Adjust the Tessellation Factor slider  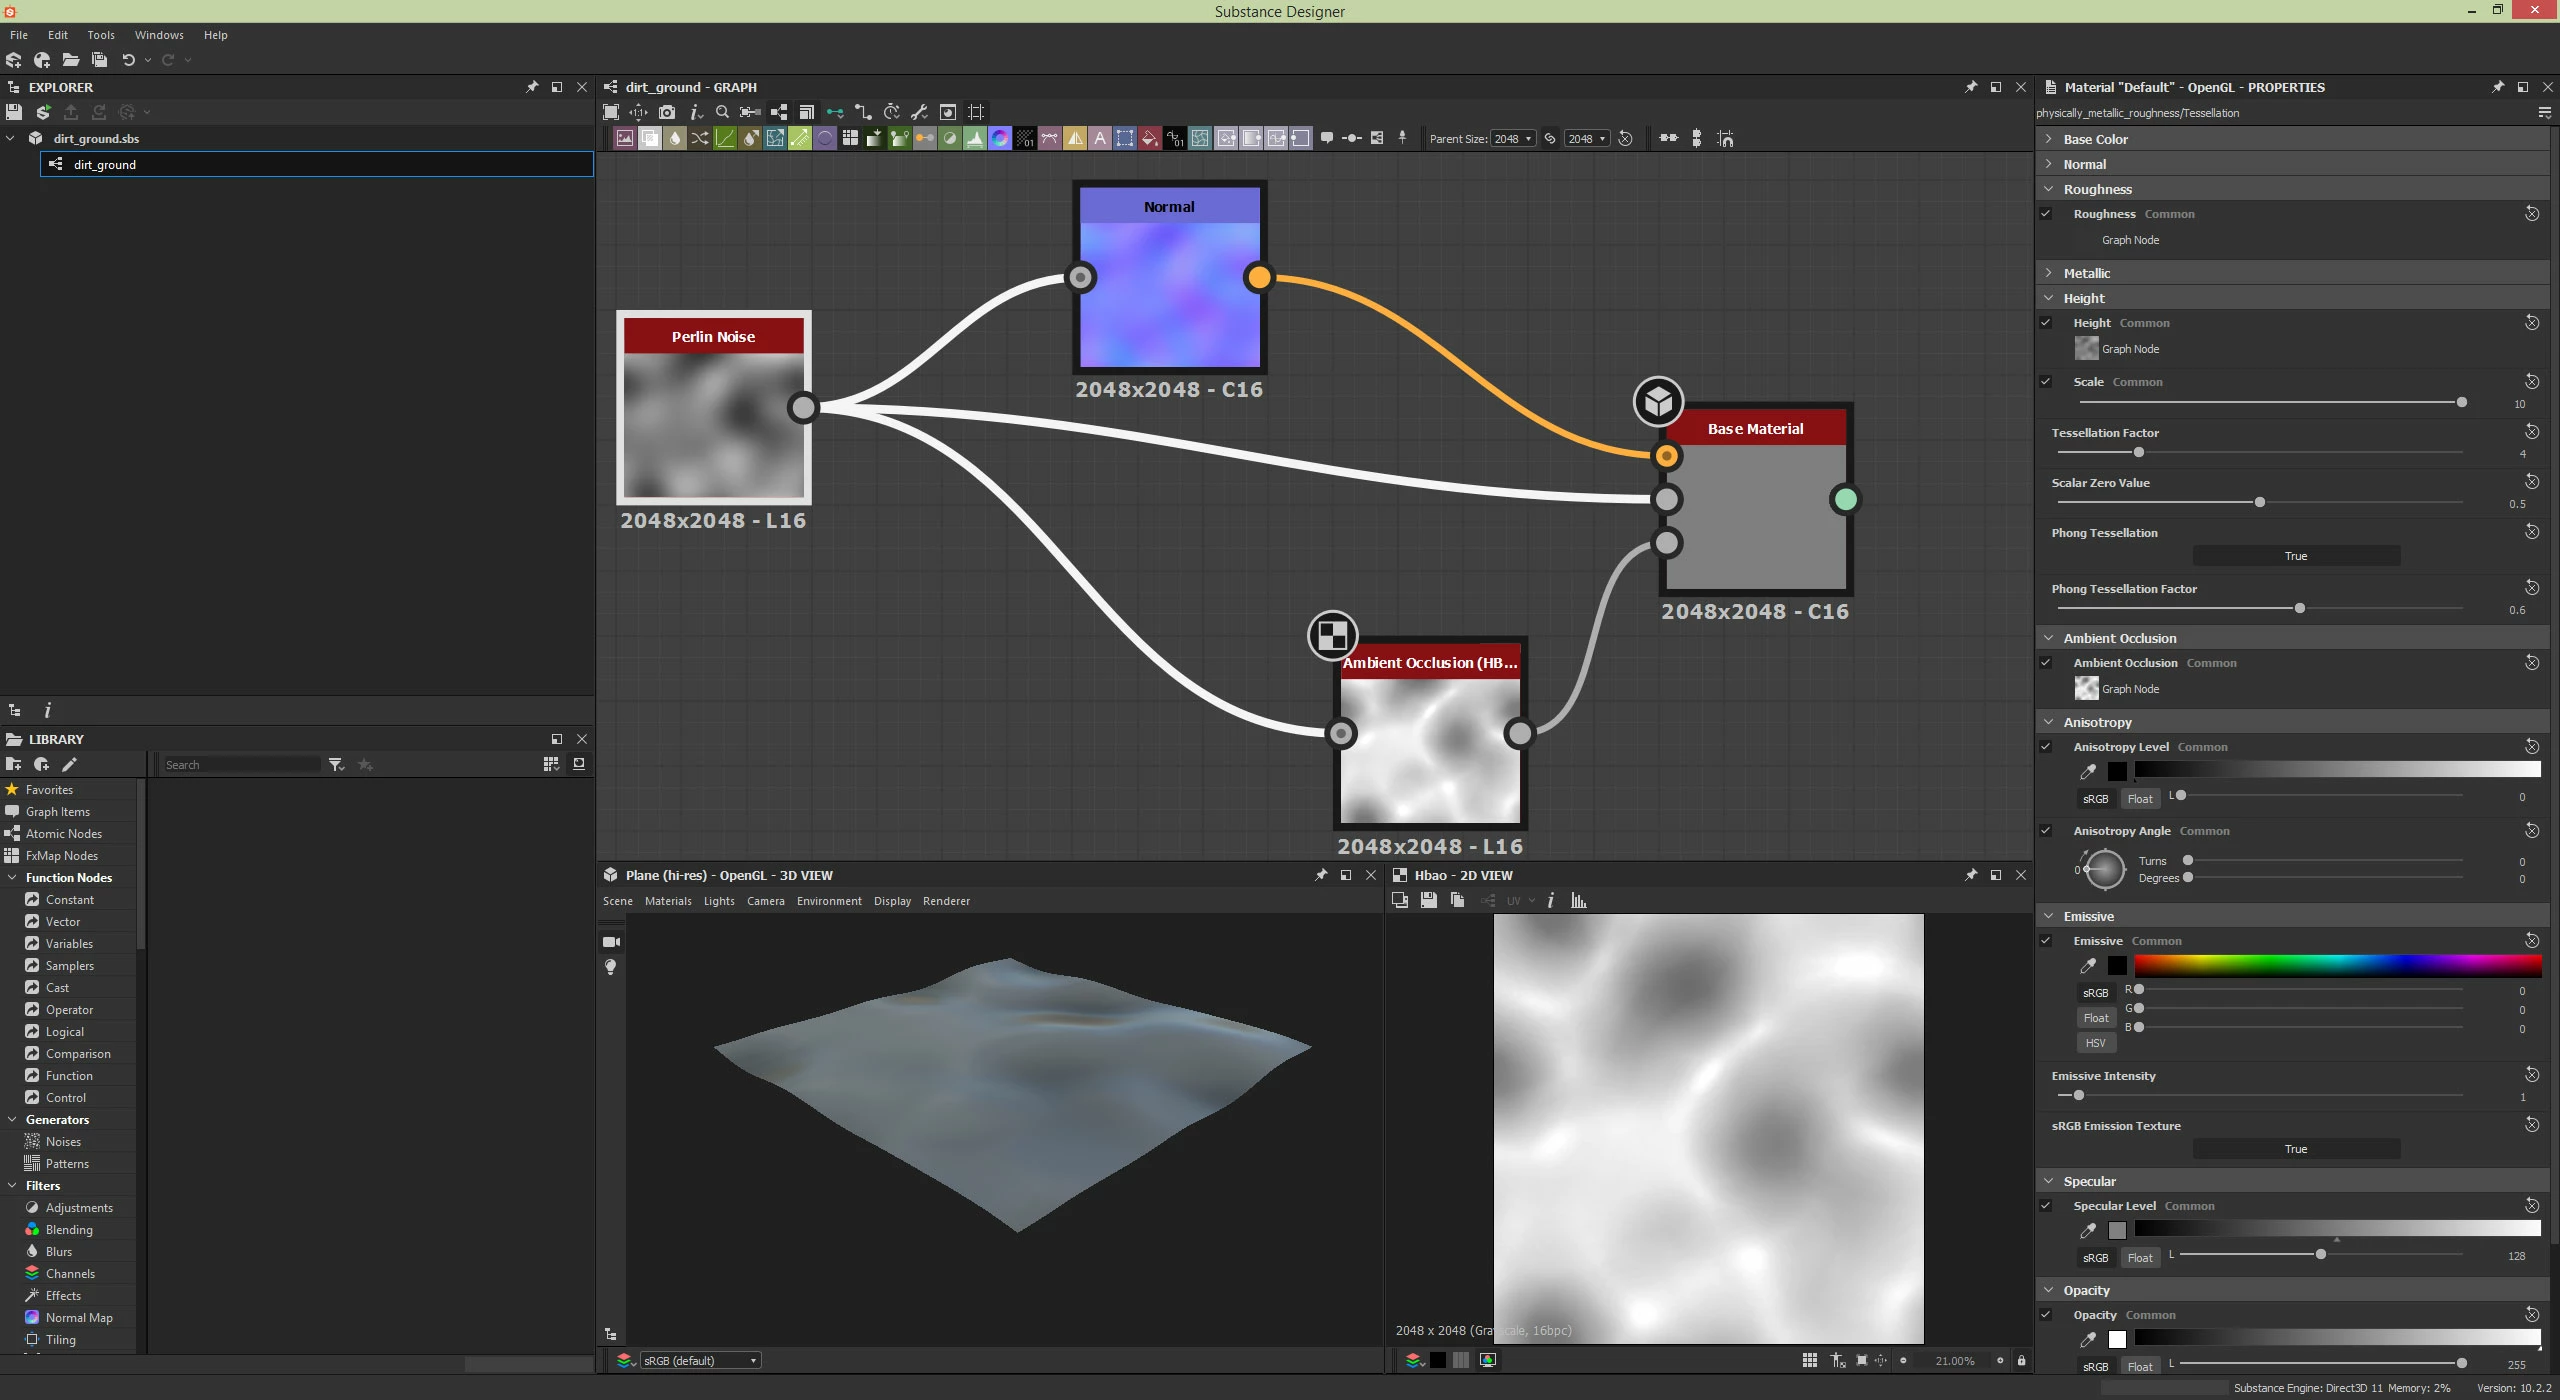(2138, 453)
